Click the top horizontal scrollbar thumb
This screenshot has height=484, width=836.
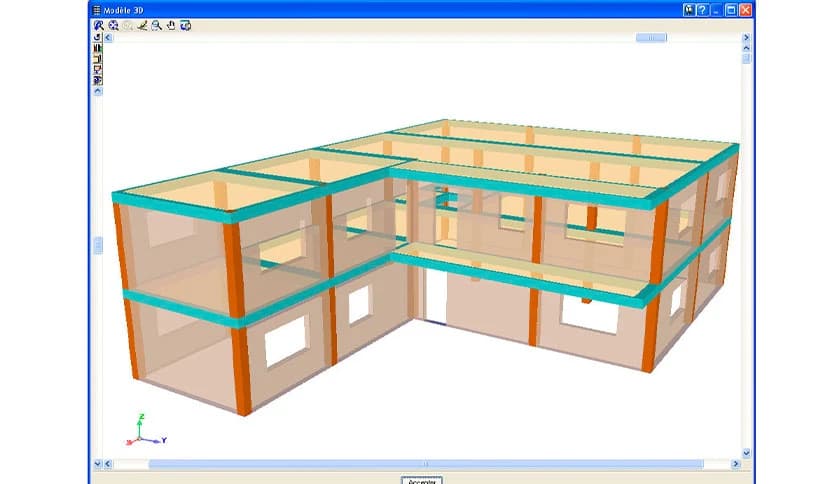tap(651, 38)
